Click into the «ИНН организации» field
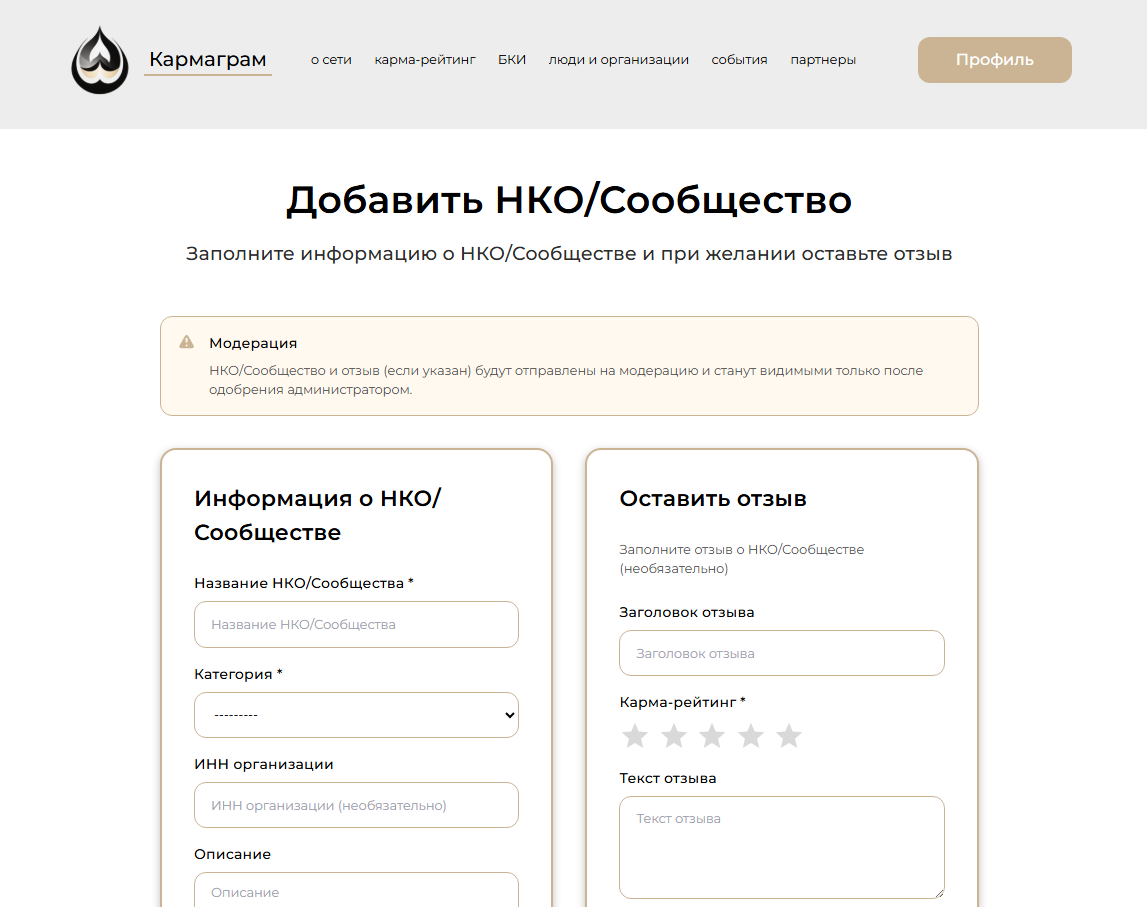Viewport: 1147px width, 907px height. click(356, 805)
